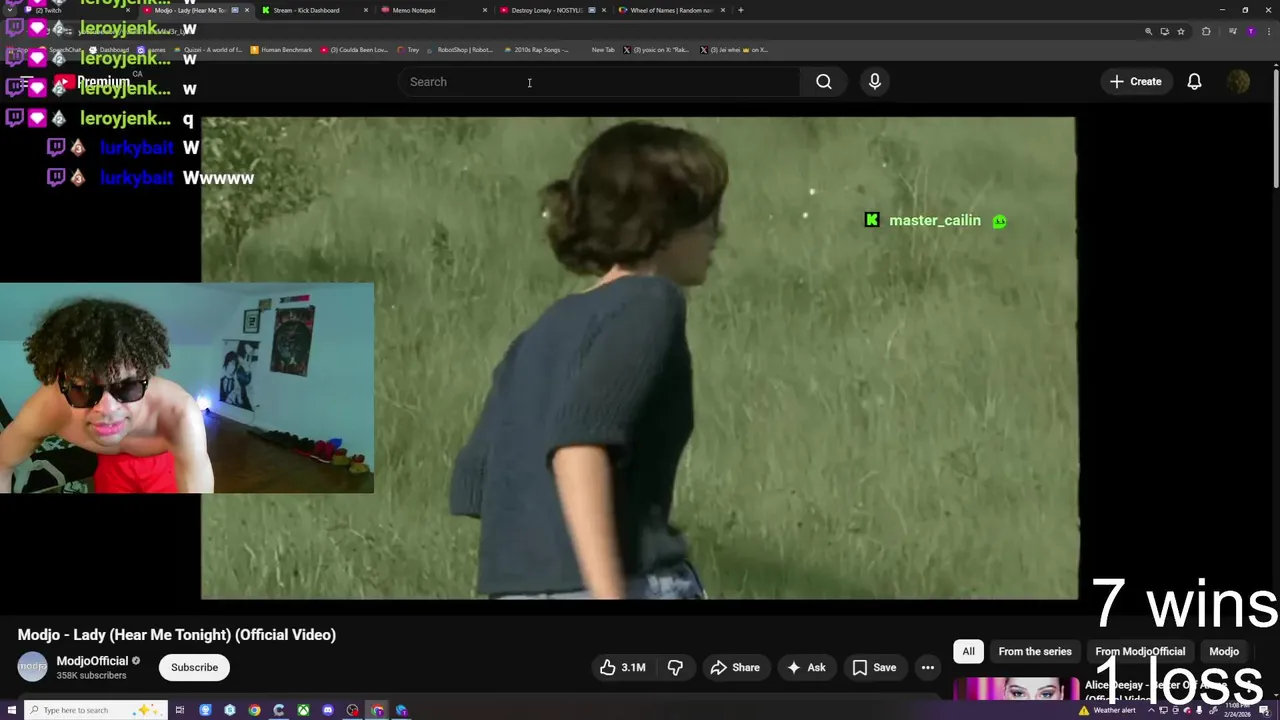Select the From the series chip
This screenshot has width=1280, height=720.
click(x=1035, y=651)
